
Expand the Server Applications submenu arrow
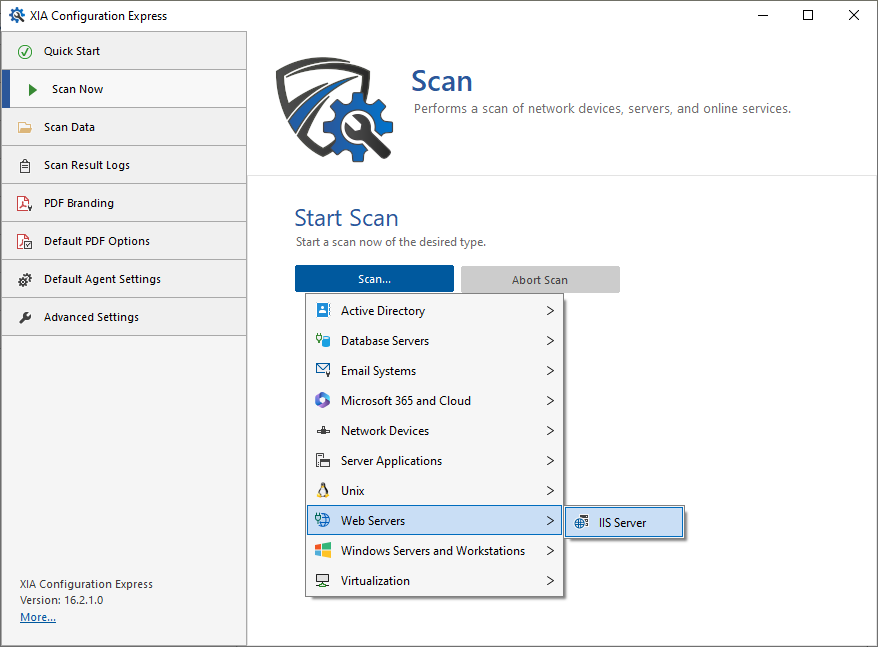[550, 460]
